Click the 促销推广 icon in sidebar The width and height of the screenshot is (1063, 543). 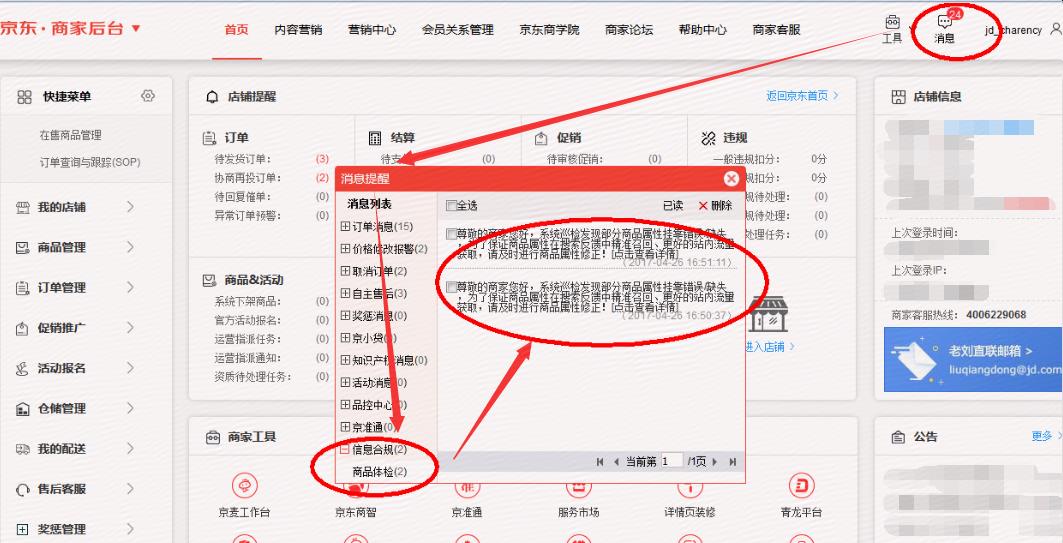coord(23,328)
